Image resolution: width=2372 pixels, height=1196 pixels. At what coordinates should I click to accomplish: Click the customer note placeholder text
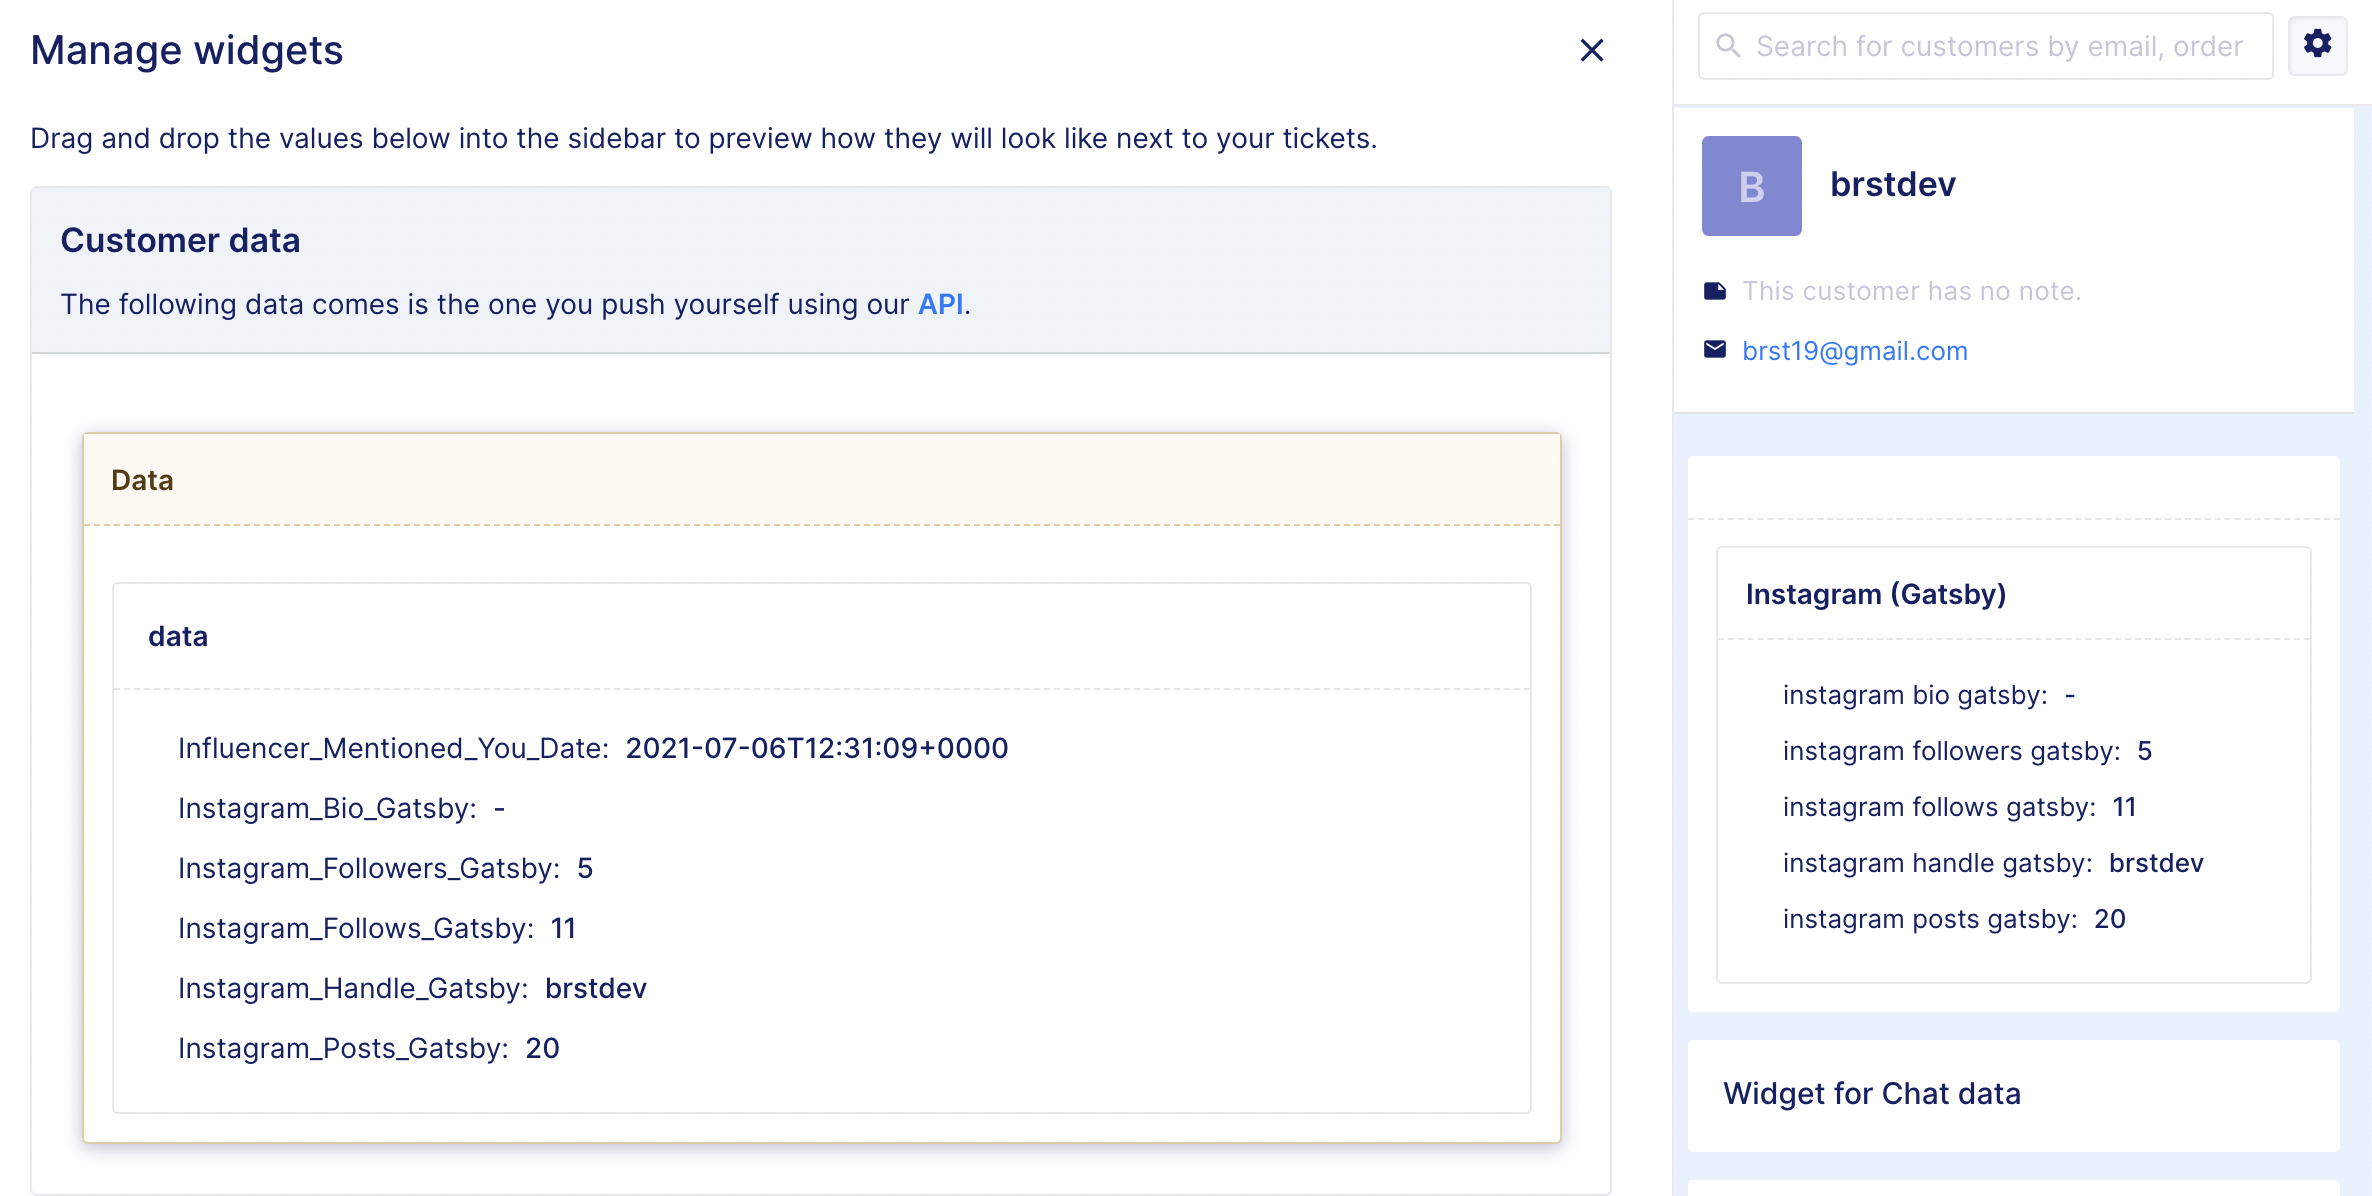pos(1911,291)
